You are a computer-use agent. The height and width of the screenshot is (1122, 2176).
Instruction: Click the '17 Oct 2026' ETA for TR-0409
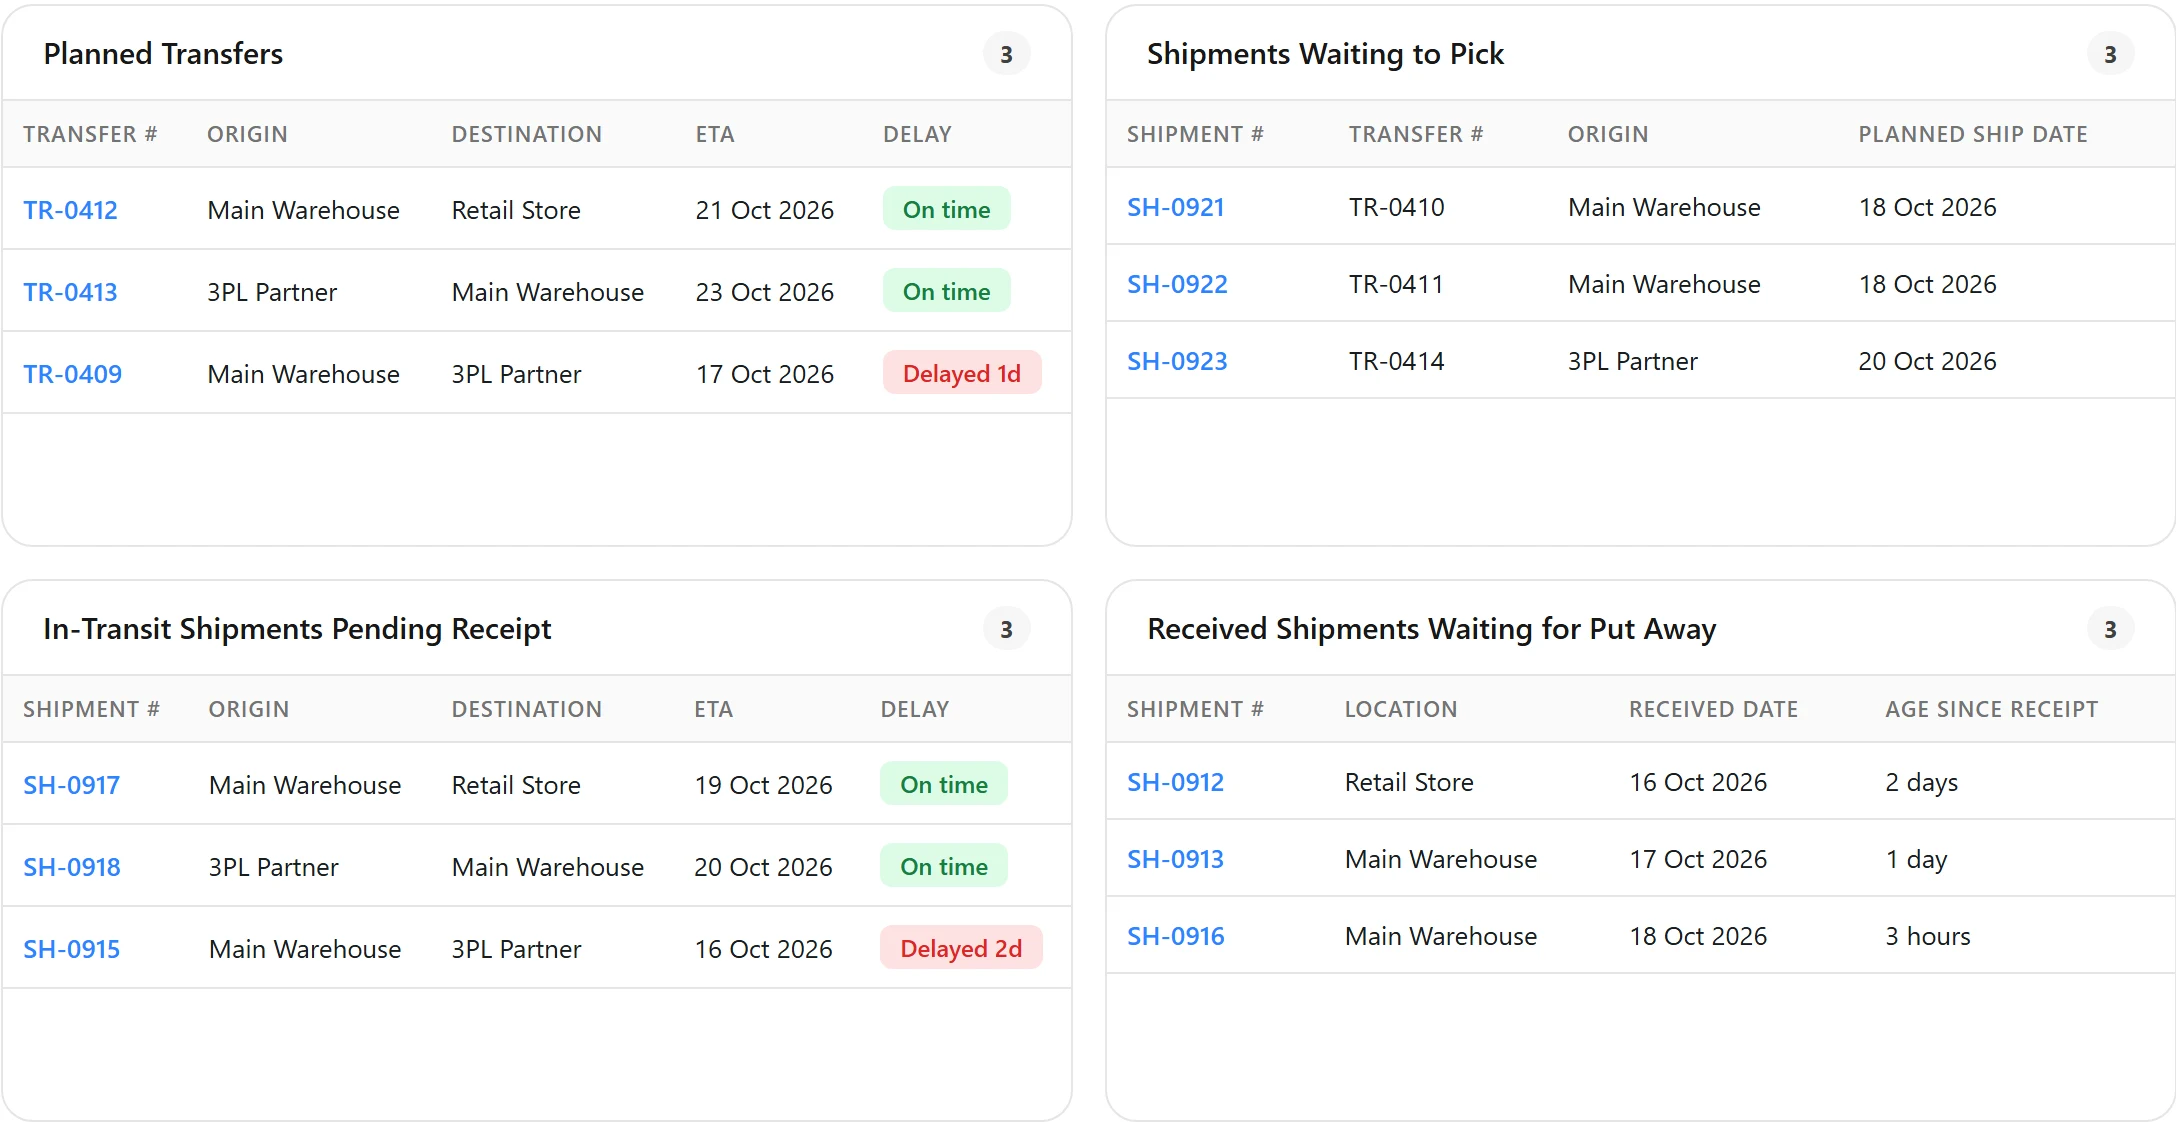765,374
